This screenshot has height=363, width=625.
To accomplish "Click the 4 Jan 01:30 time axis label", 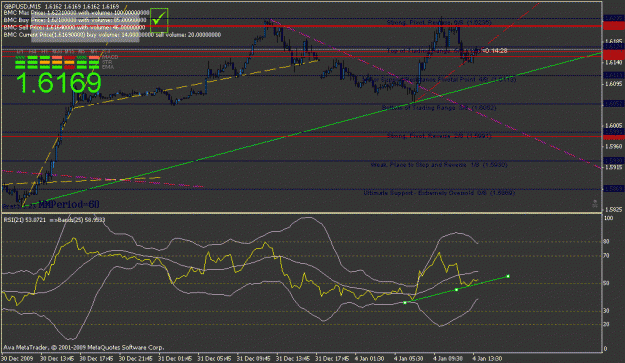I will 370,358.
